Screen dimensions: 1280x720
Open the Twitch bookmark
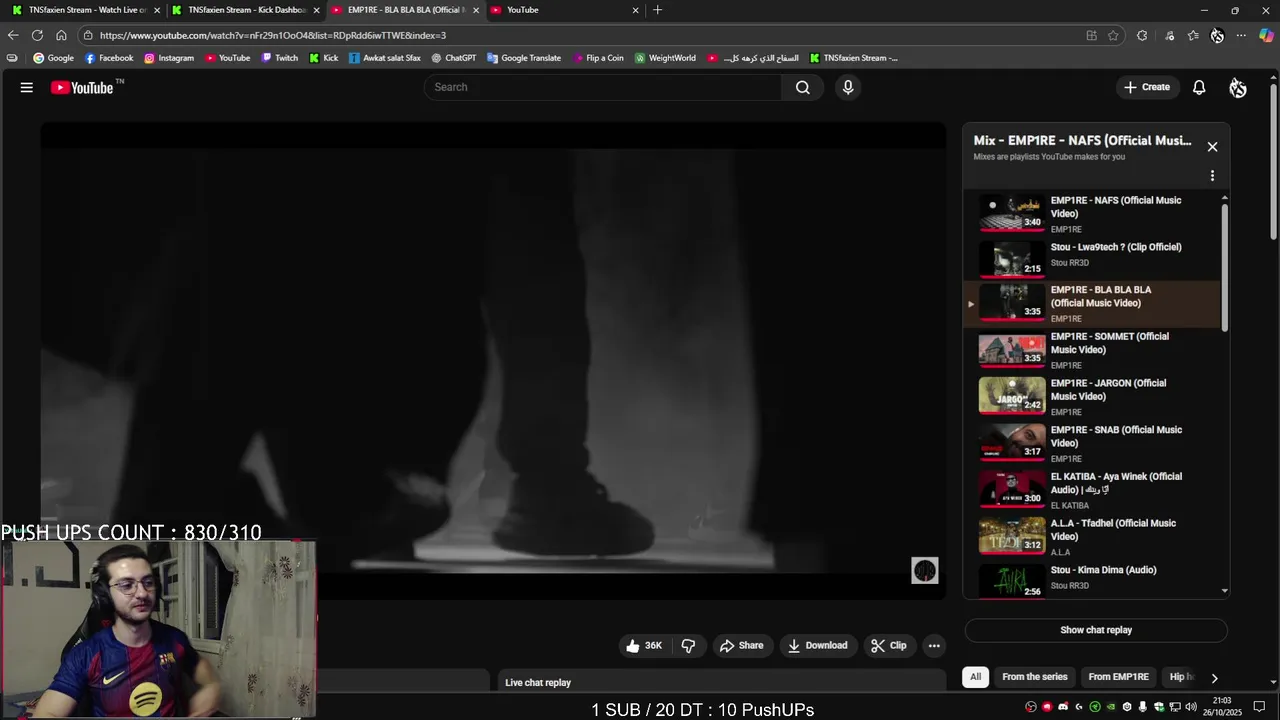[x=279, y=58]
